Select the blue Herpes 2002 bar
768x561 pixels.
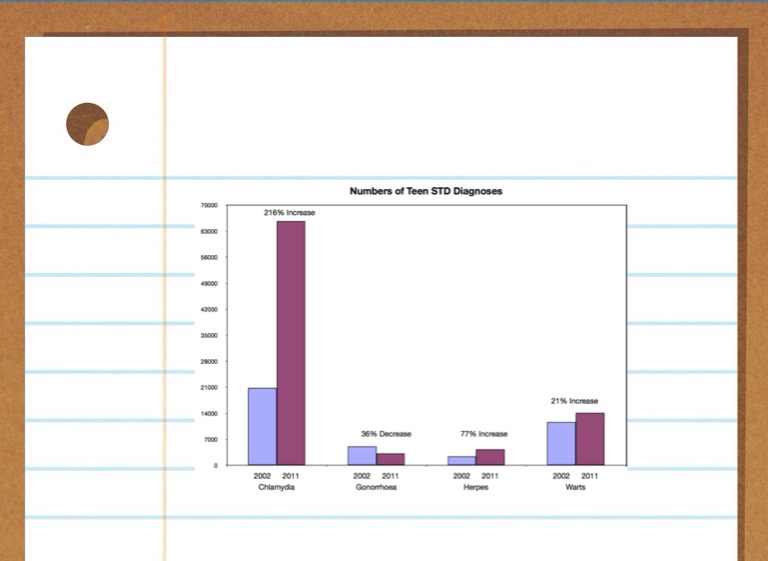point(461,460)
